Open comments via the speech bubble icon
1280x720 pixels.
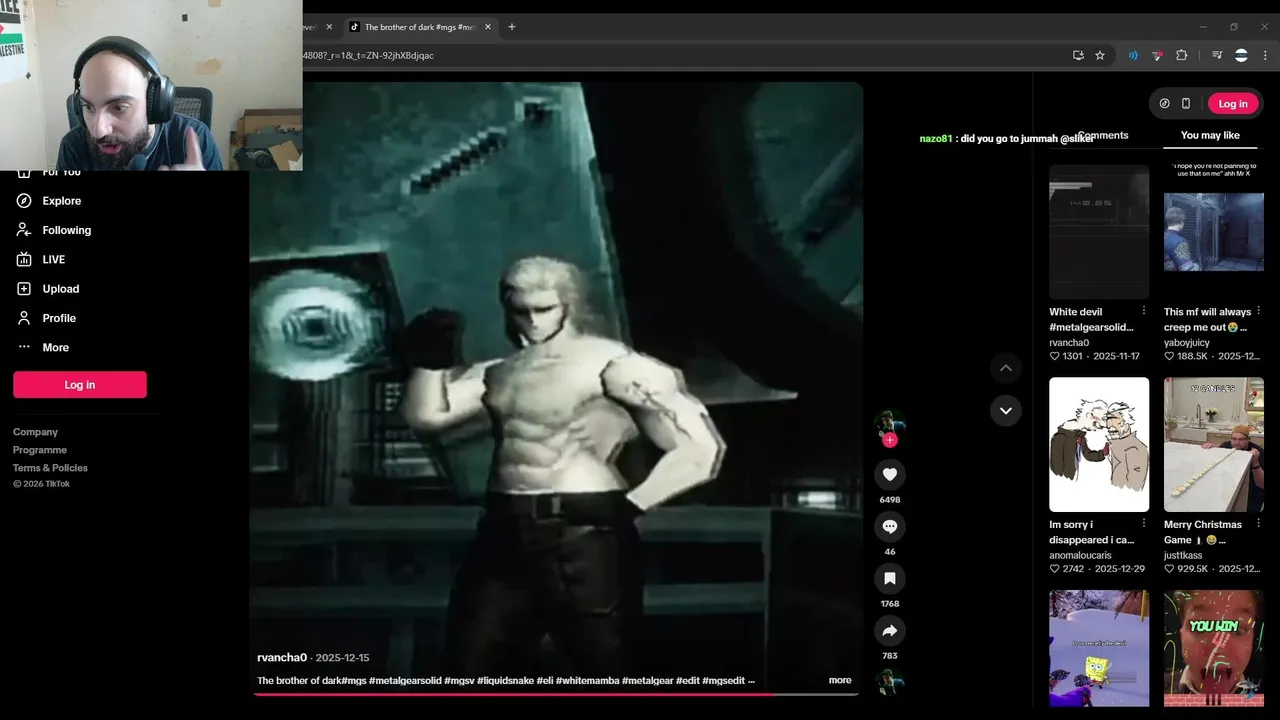[x=889, y=526]
